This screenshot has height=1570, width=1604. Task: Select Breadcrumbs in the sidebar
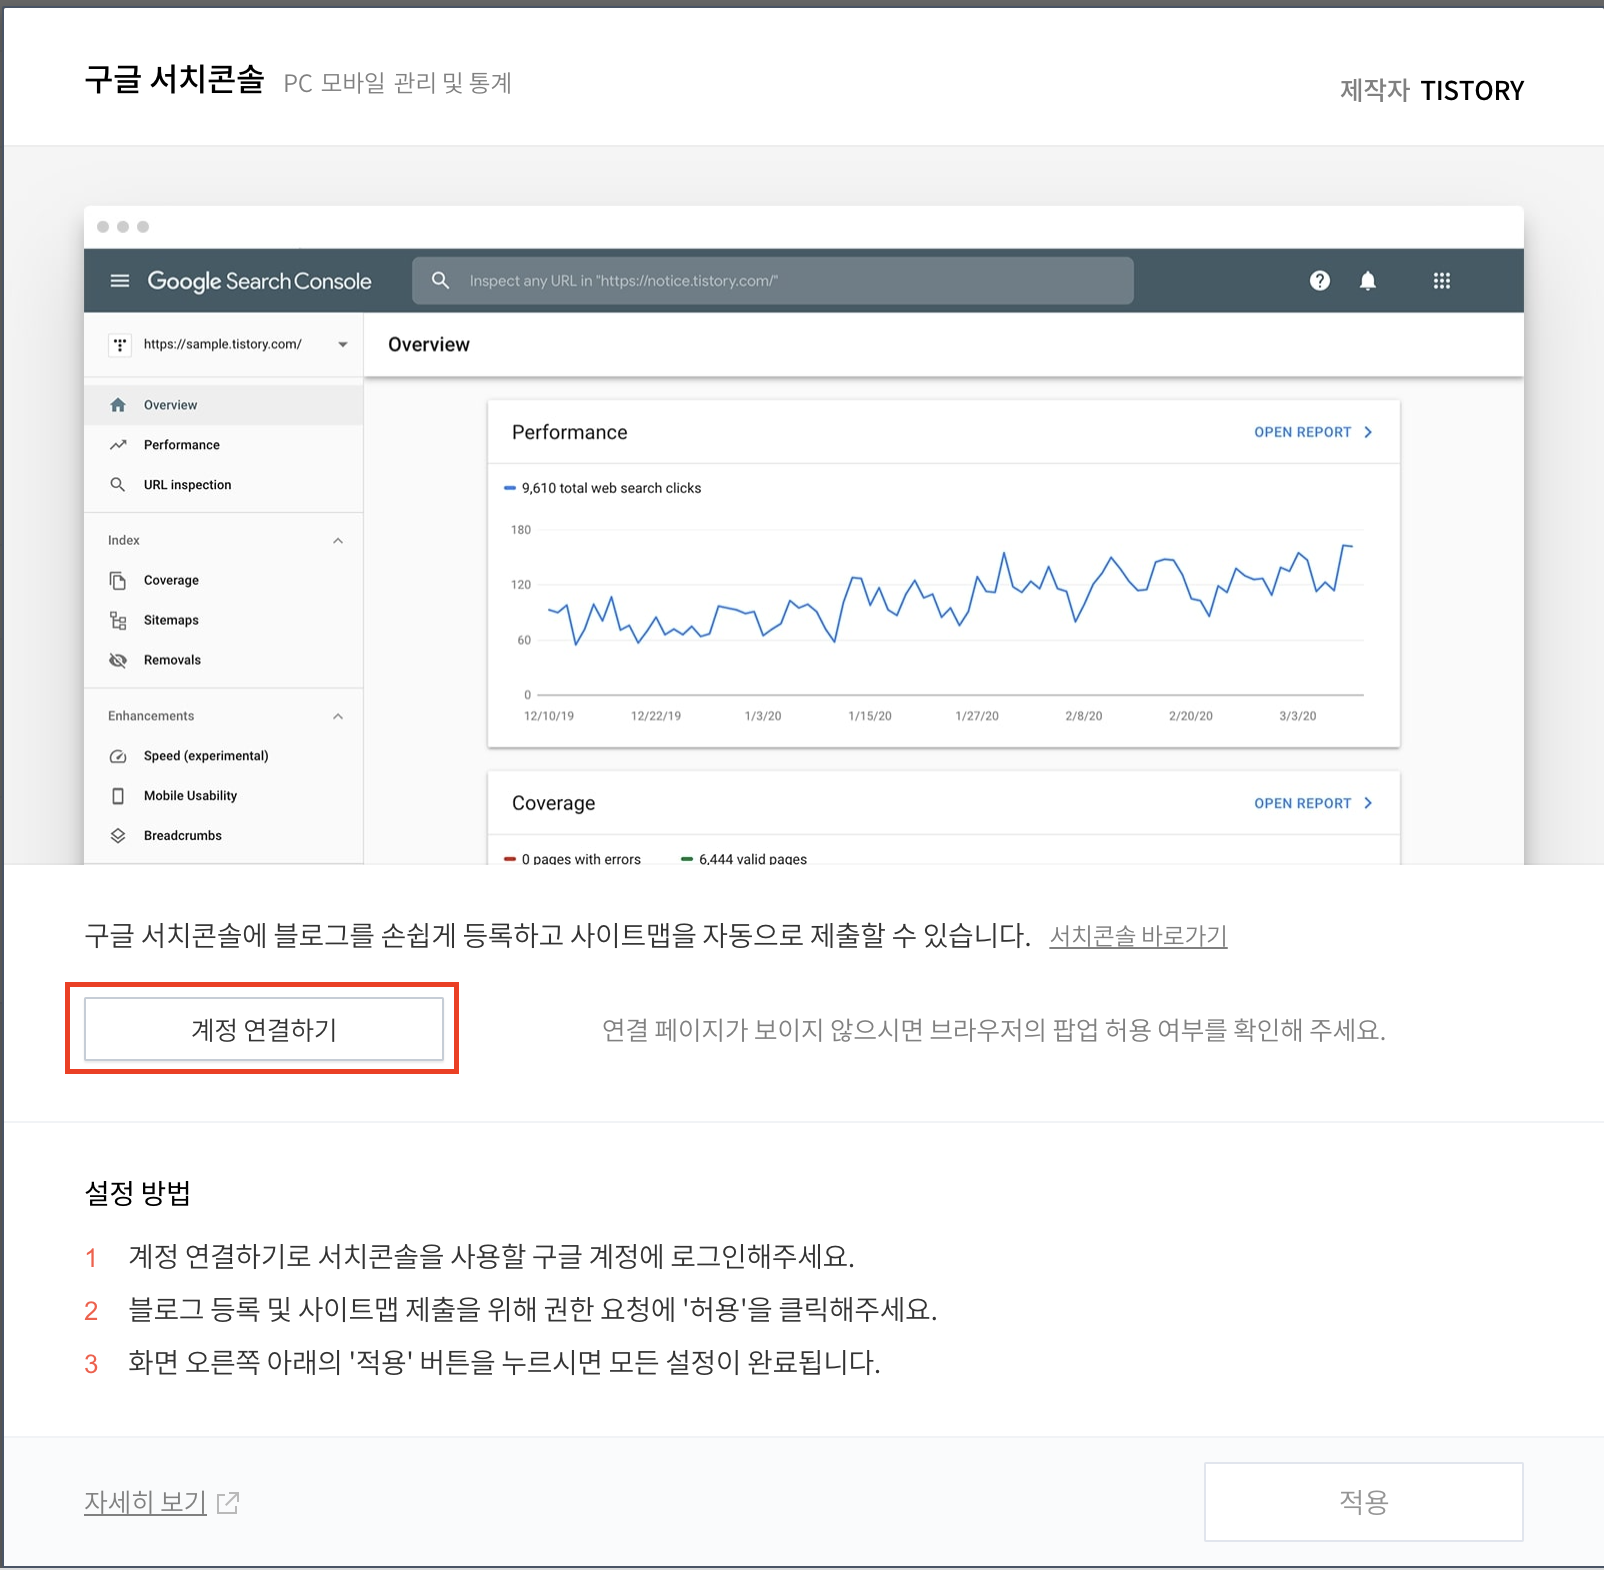[223, 836]
